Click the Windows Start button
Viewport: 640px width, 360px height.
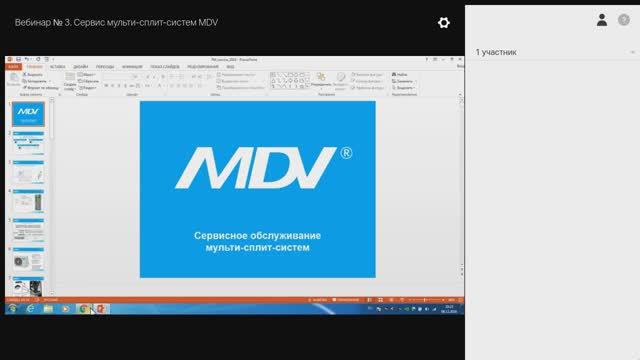coord(13,309)
